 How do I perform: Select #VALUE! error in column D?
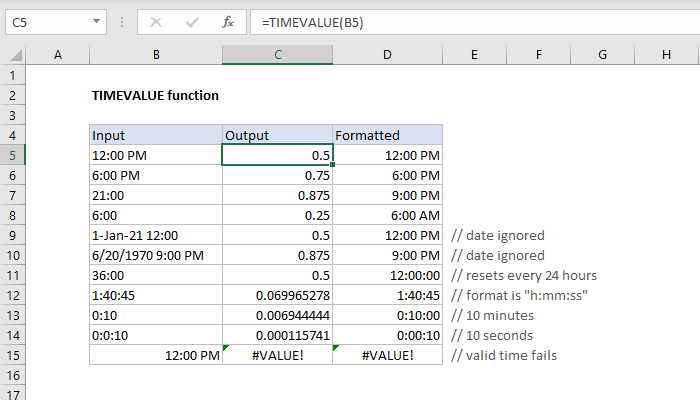pos(388,355)
